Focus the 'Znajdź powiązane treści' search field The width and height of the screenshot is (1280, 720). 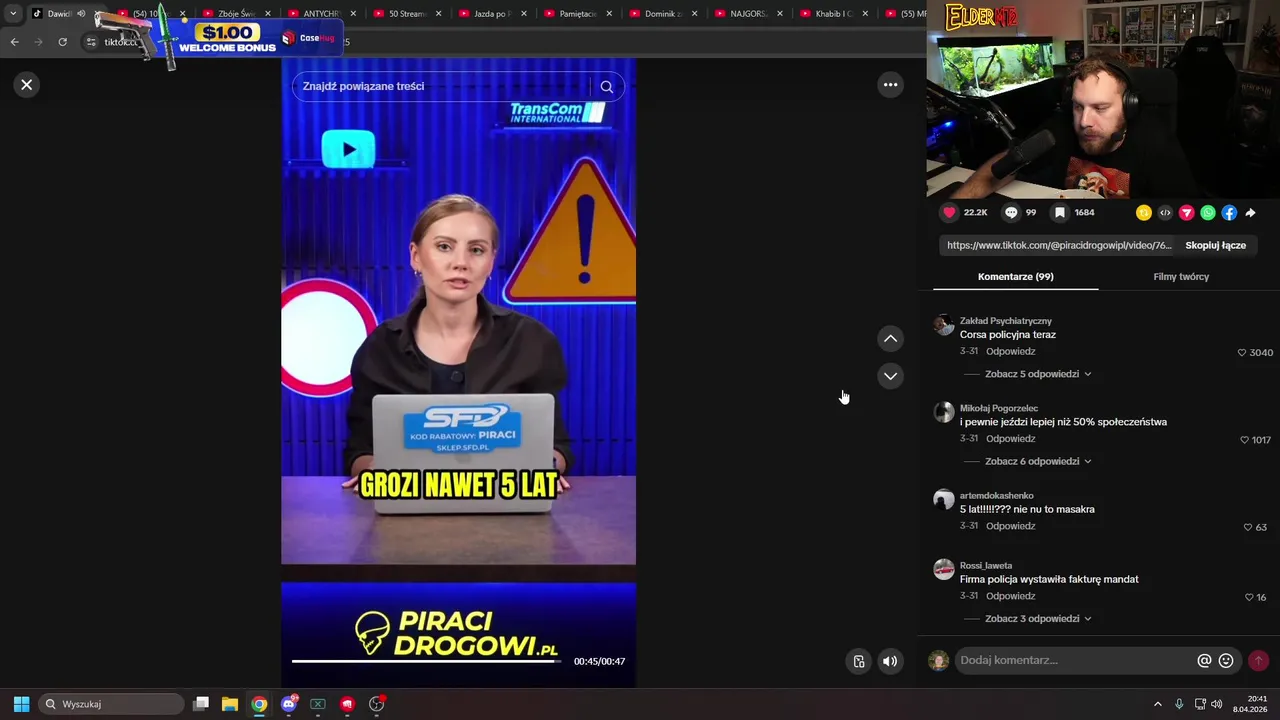440,86
